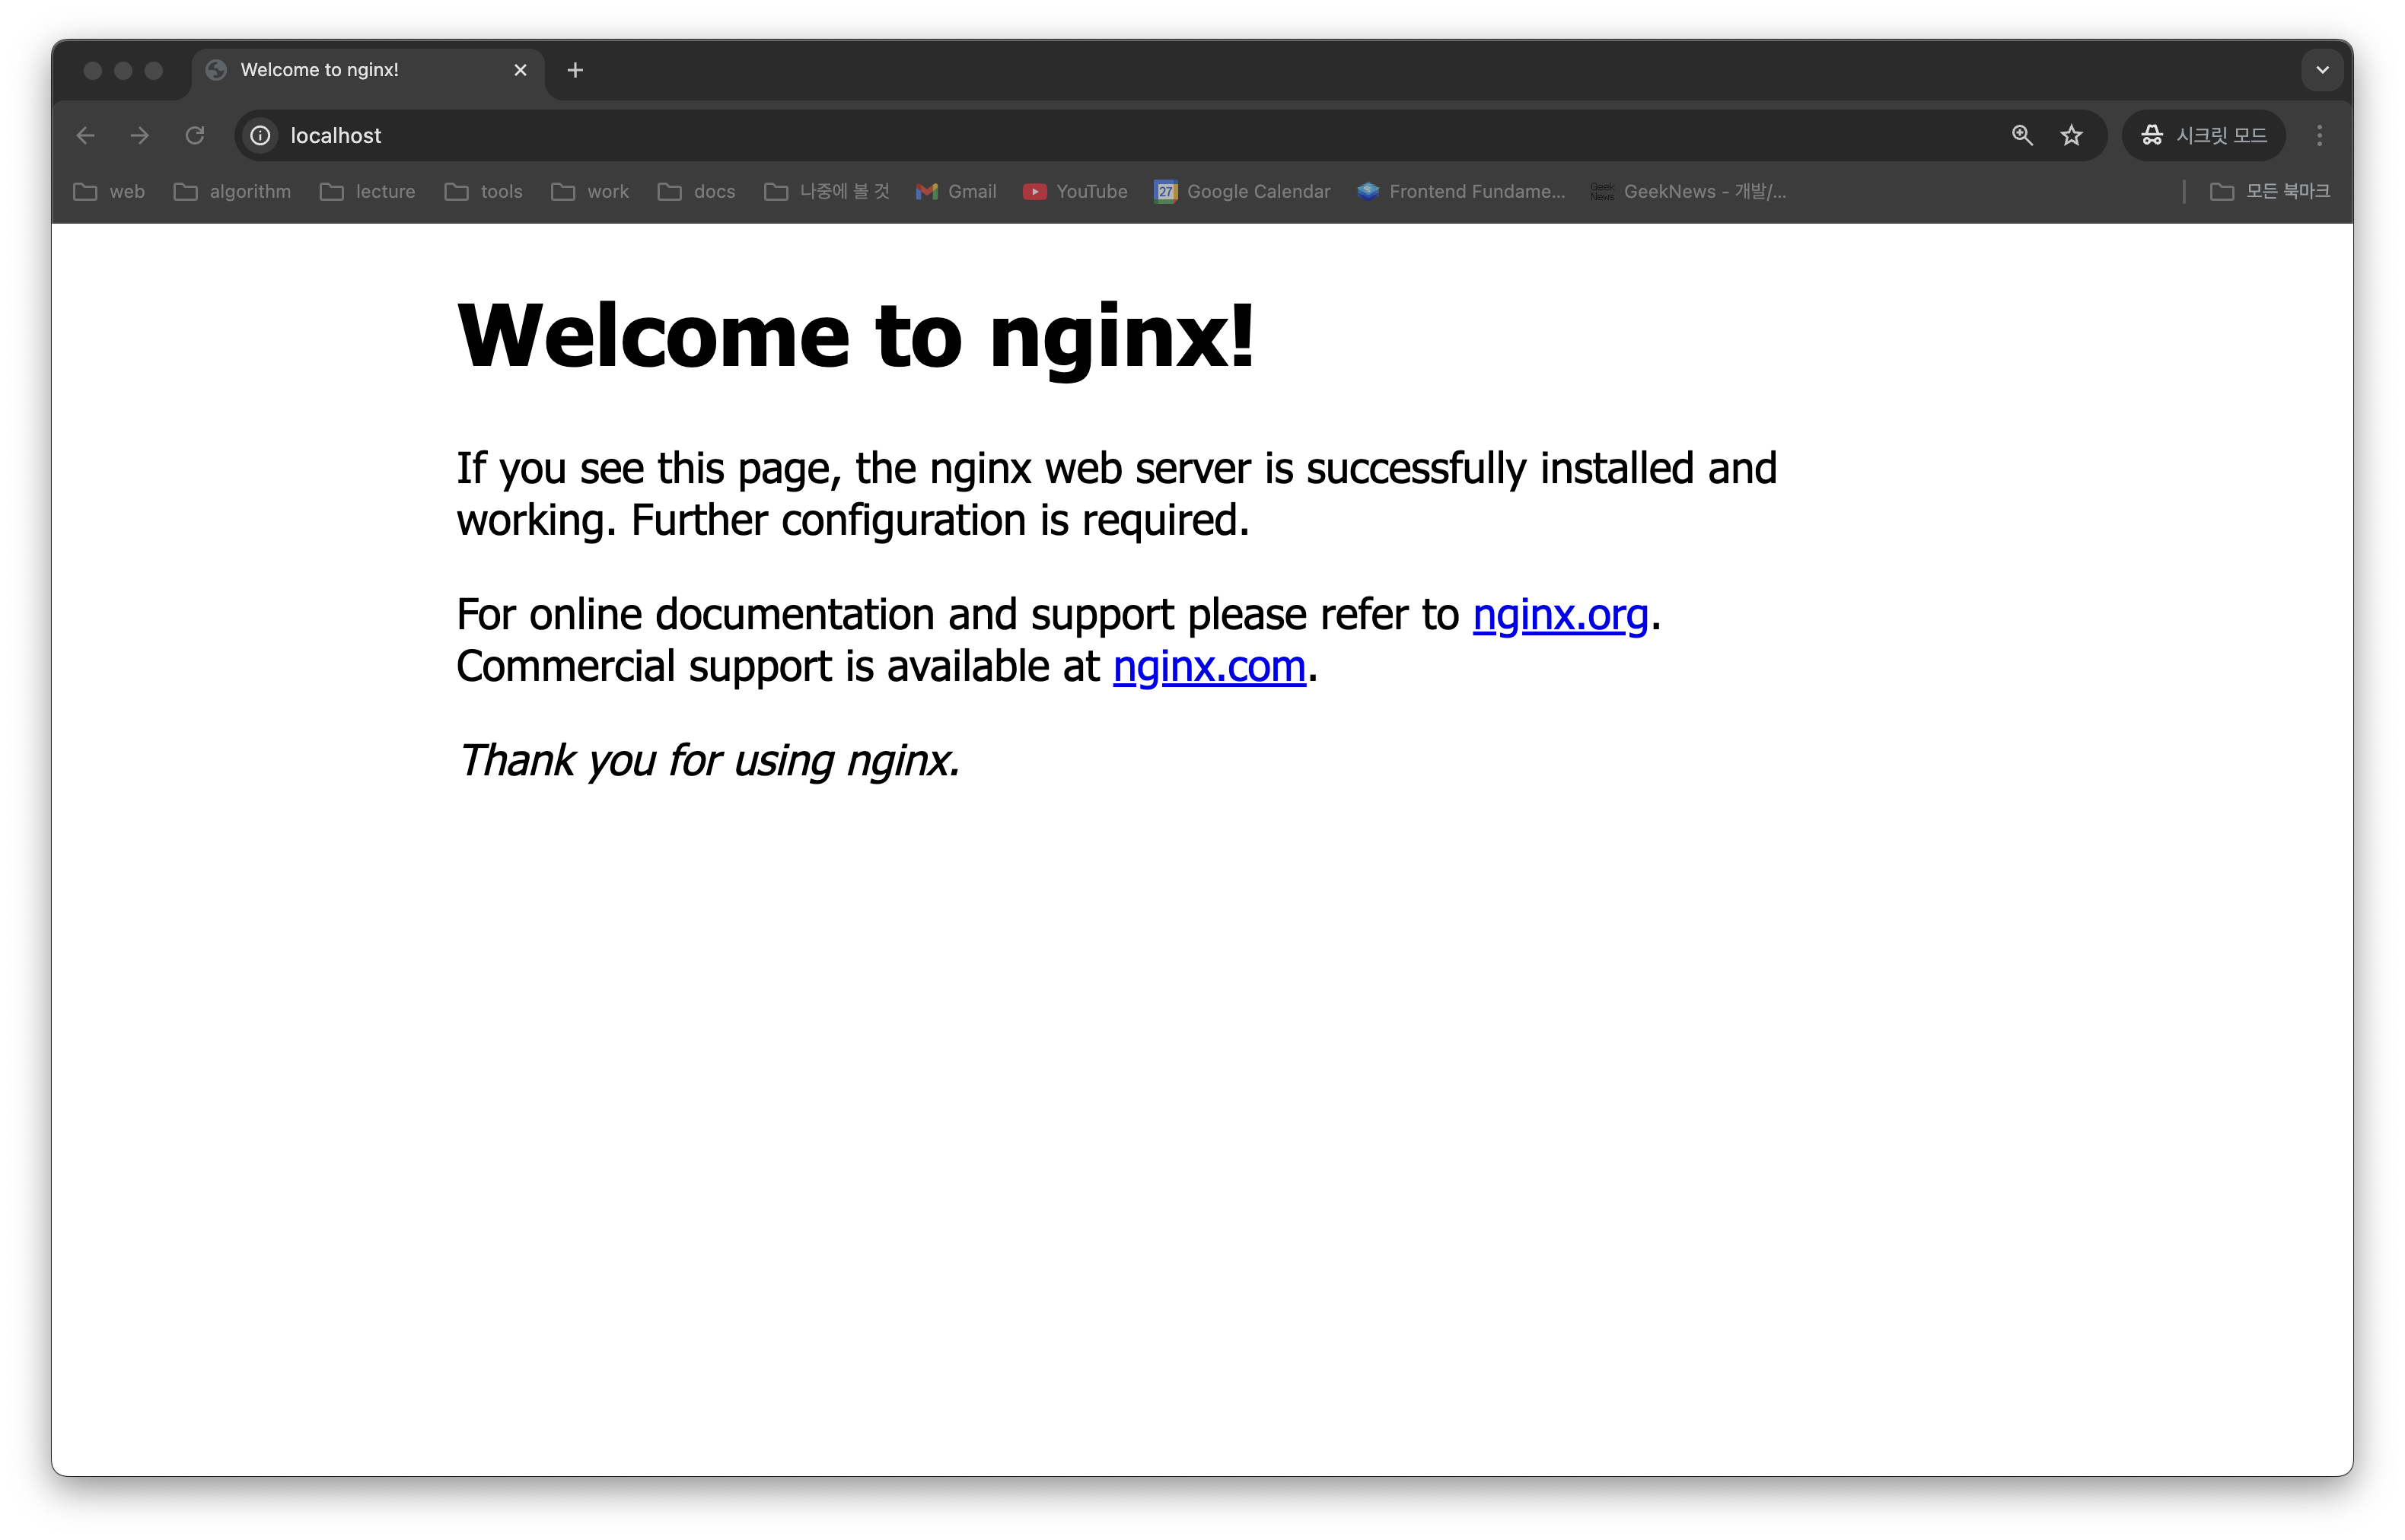2405x1540 pixels.
Task: Open the Chrome three-dot menu
Action: (x=2319, y=135)
